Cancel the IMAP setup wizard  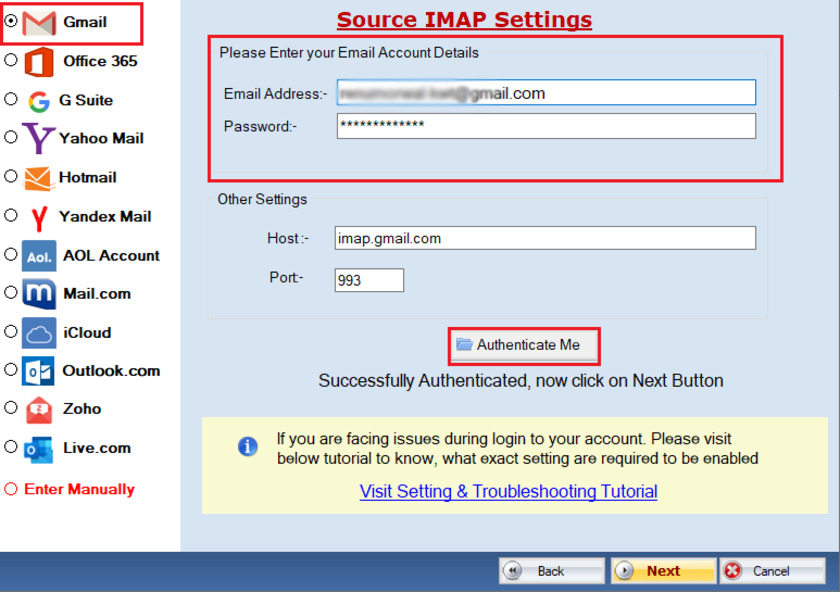click(772, 571)
